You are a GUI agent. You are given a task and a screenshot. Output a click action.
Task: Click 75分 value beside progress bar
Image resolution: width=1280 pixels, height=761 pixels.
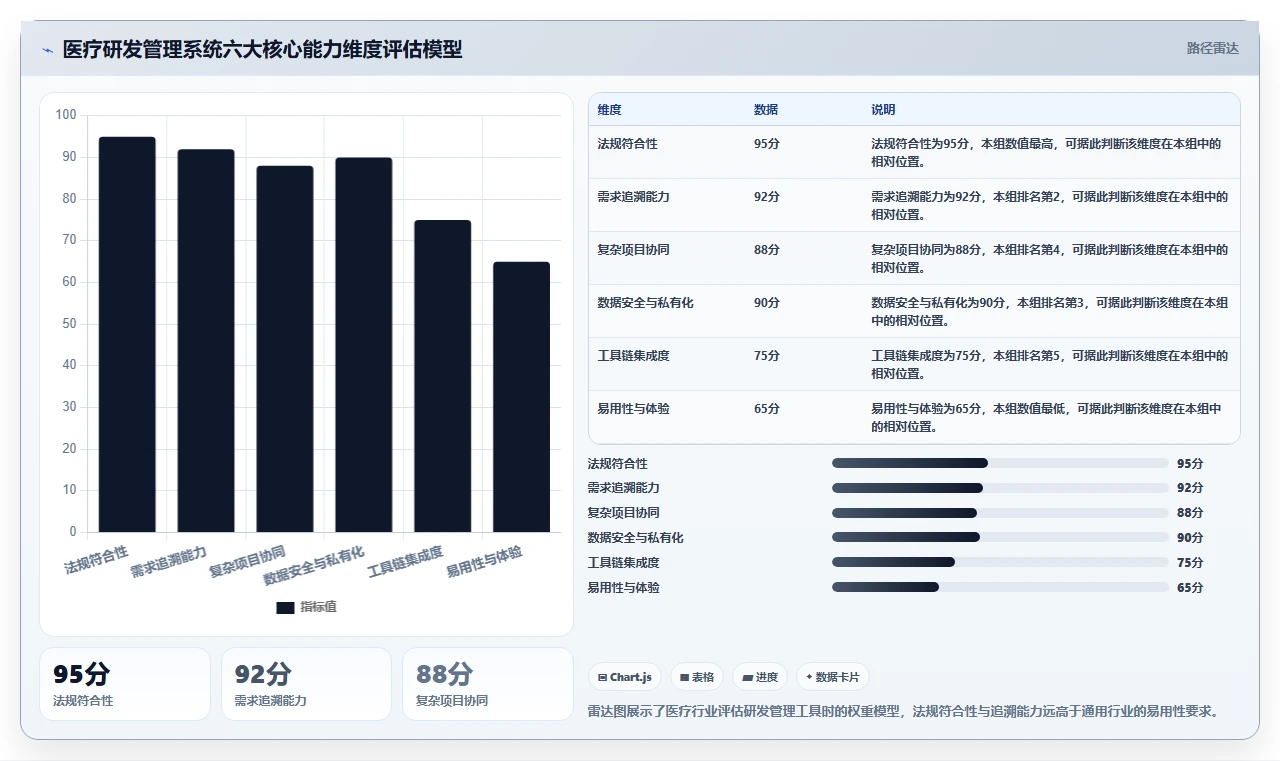[1190, 562]
